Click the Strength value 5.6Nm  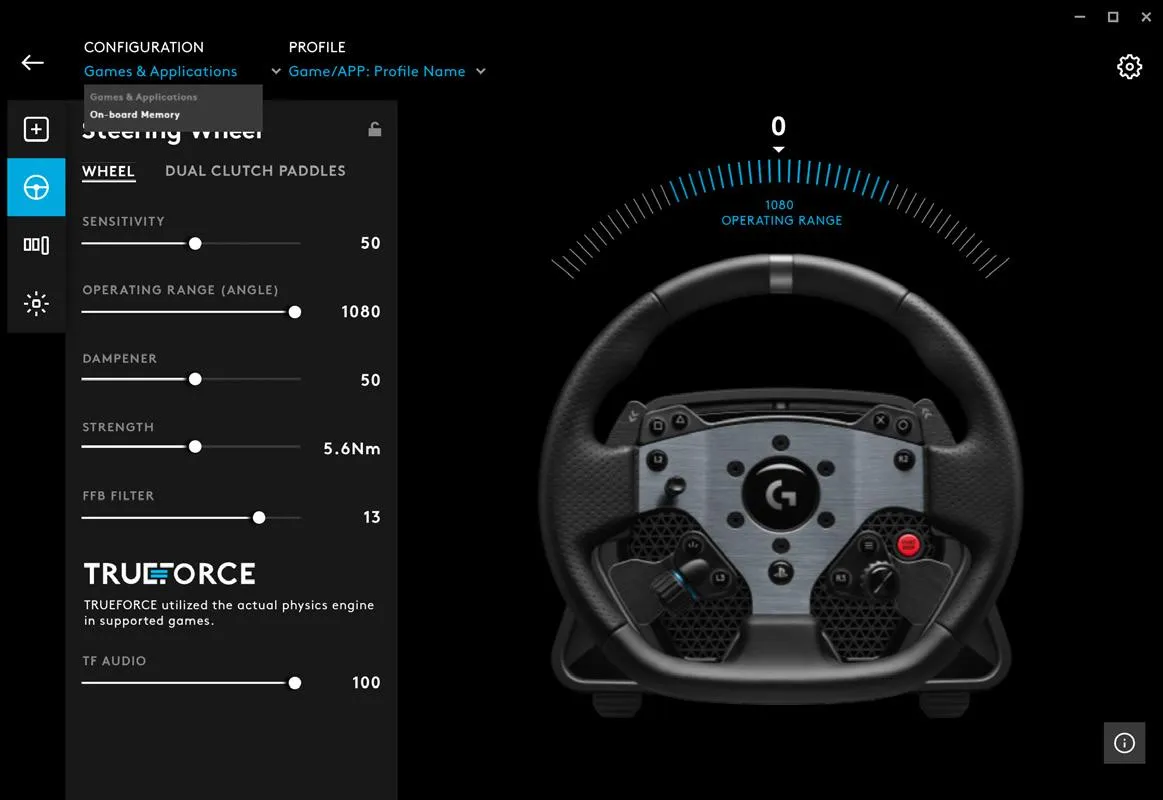[x=352, y=449]
